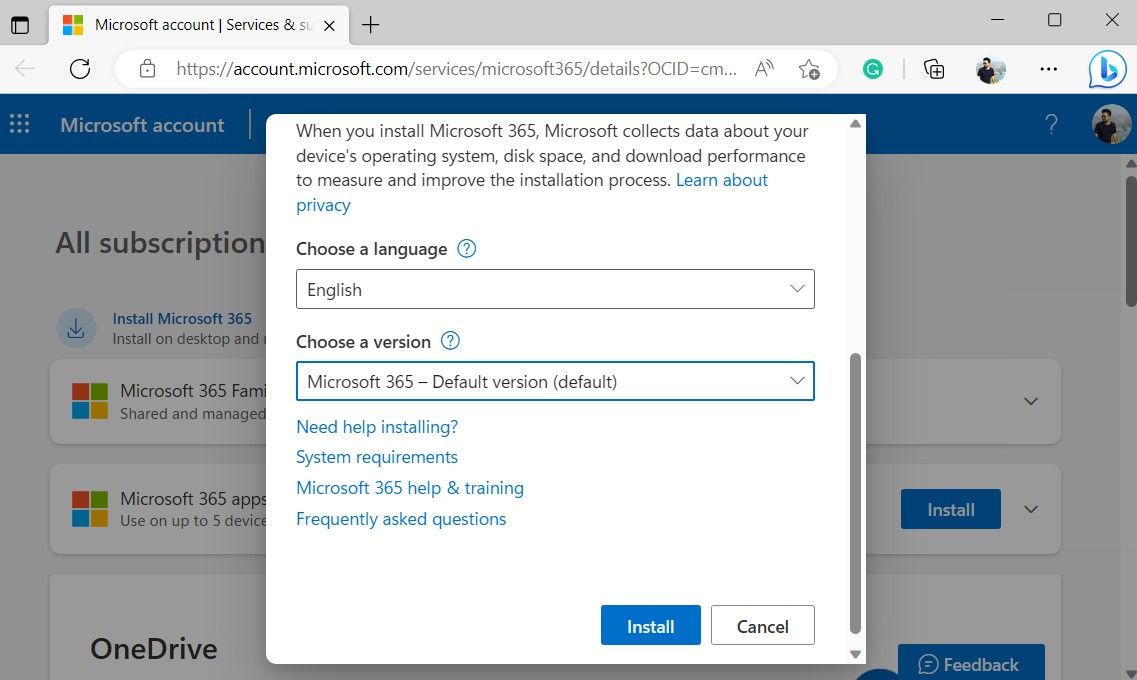Open Learn about privacy link

pyautogui.click(x=532, y=192)
